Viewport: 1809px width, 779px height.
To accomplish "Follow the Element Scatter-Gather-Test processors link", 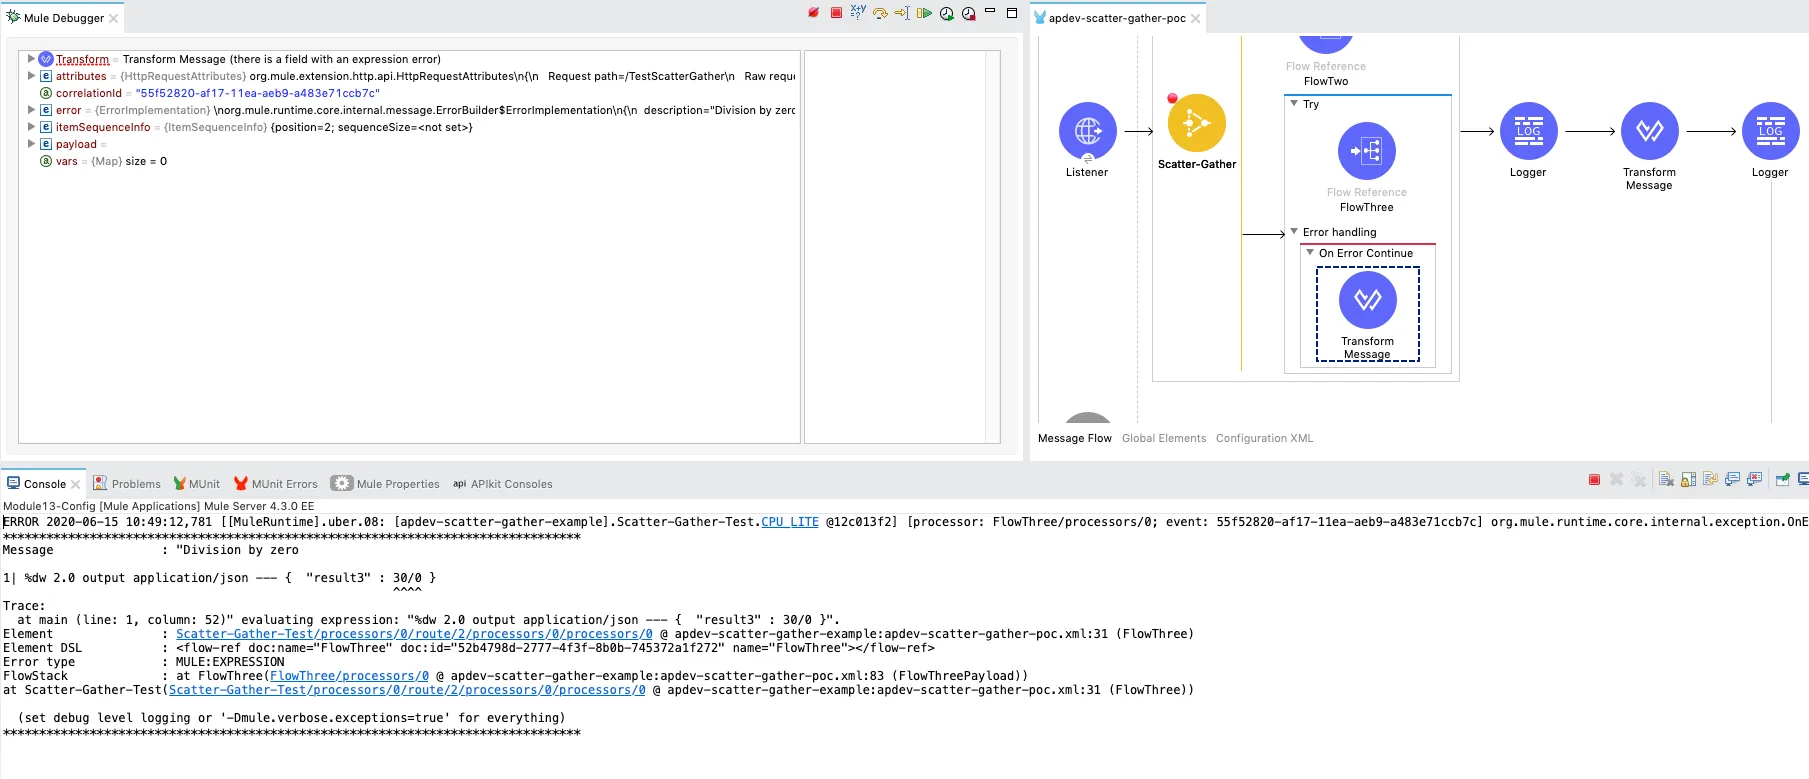I will pos(414,634).
